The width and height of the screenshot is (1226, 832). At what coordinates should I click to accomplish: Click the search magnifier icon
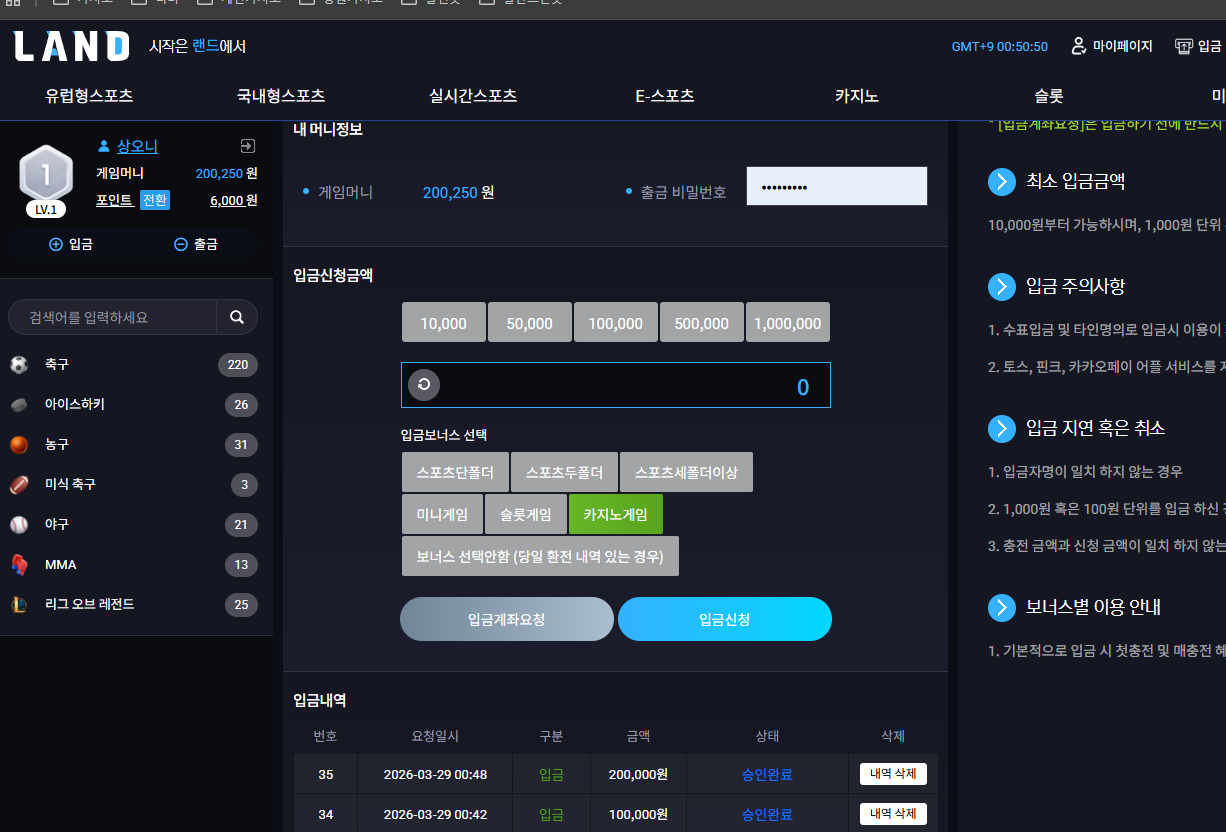click(x=237, y=317)
